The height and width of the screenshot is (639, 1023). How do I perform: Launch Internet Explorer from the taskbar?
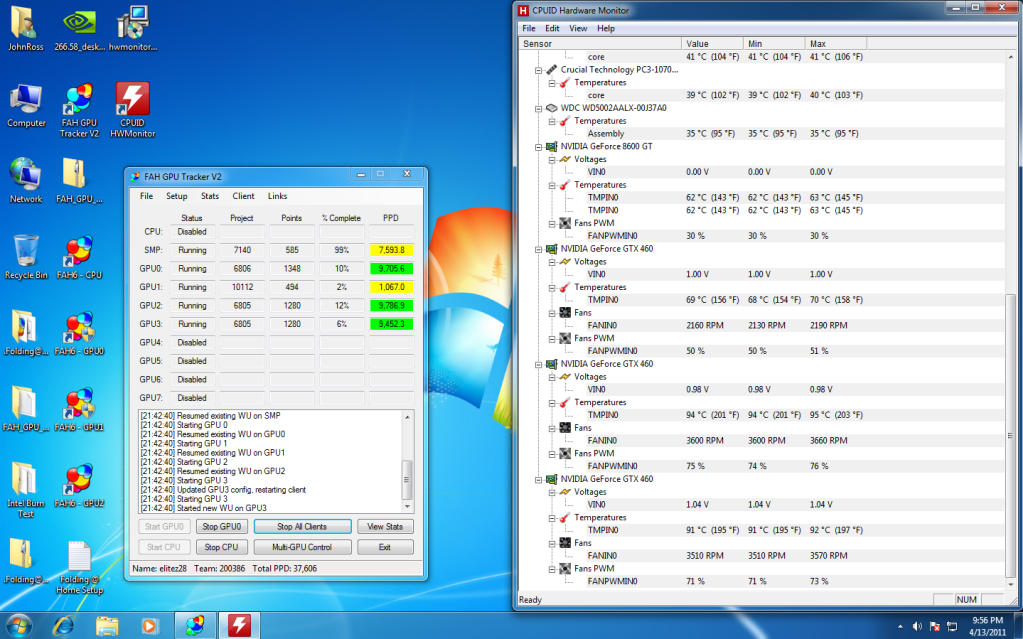[x=63, y=626]
